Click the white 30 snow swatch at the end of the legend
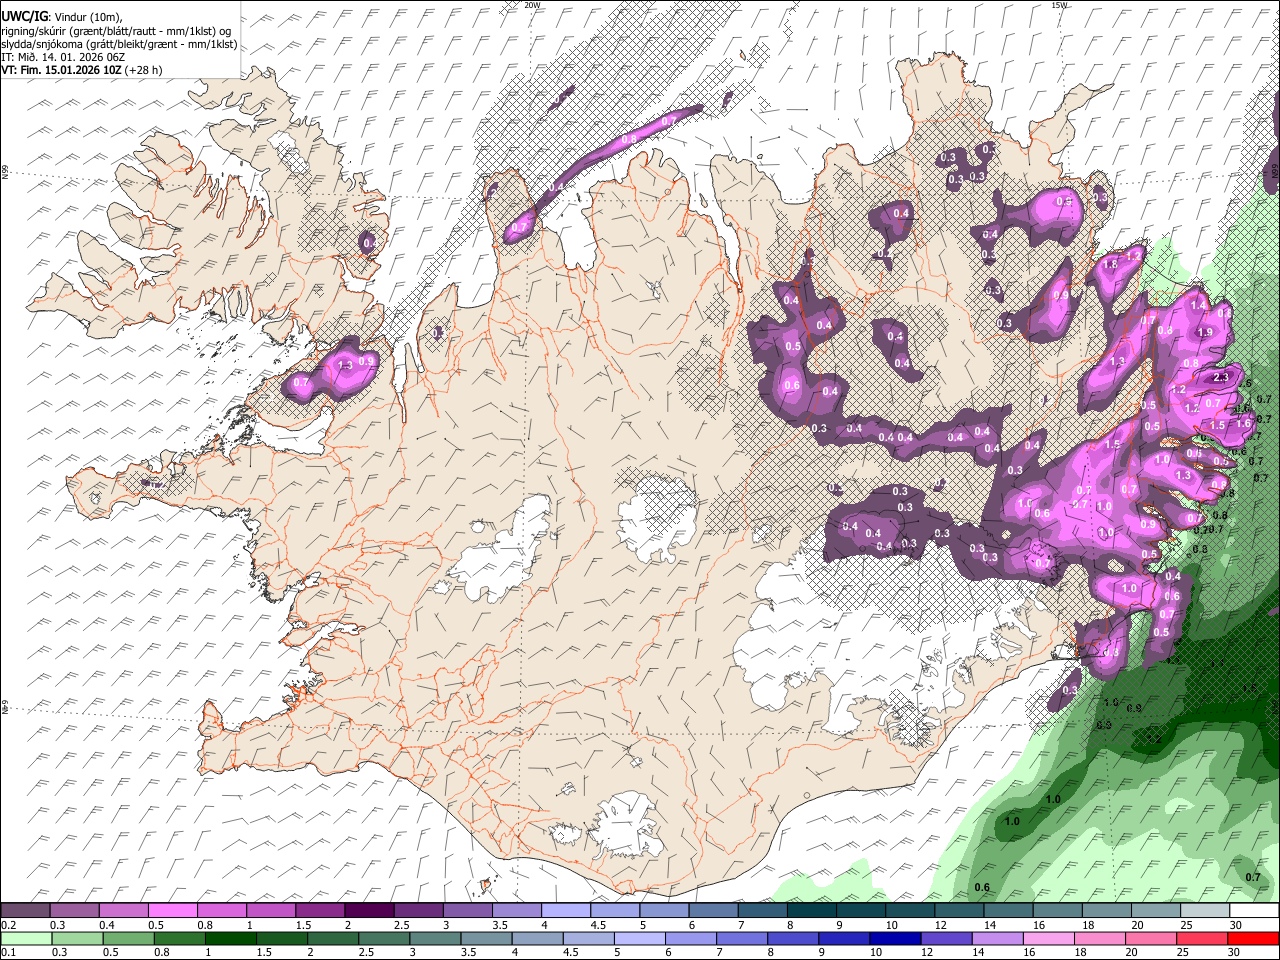The width and height of the screenshot is (1280, 960). tap(1253, 911)
